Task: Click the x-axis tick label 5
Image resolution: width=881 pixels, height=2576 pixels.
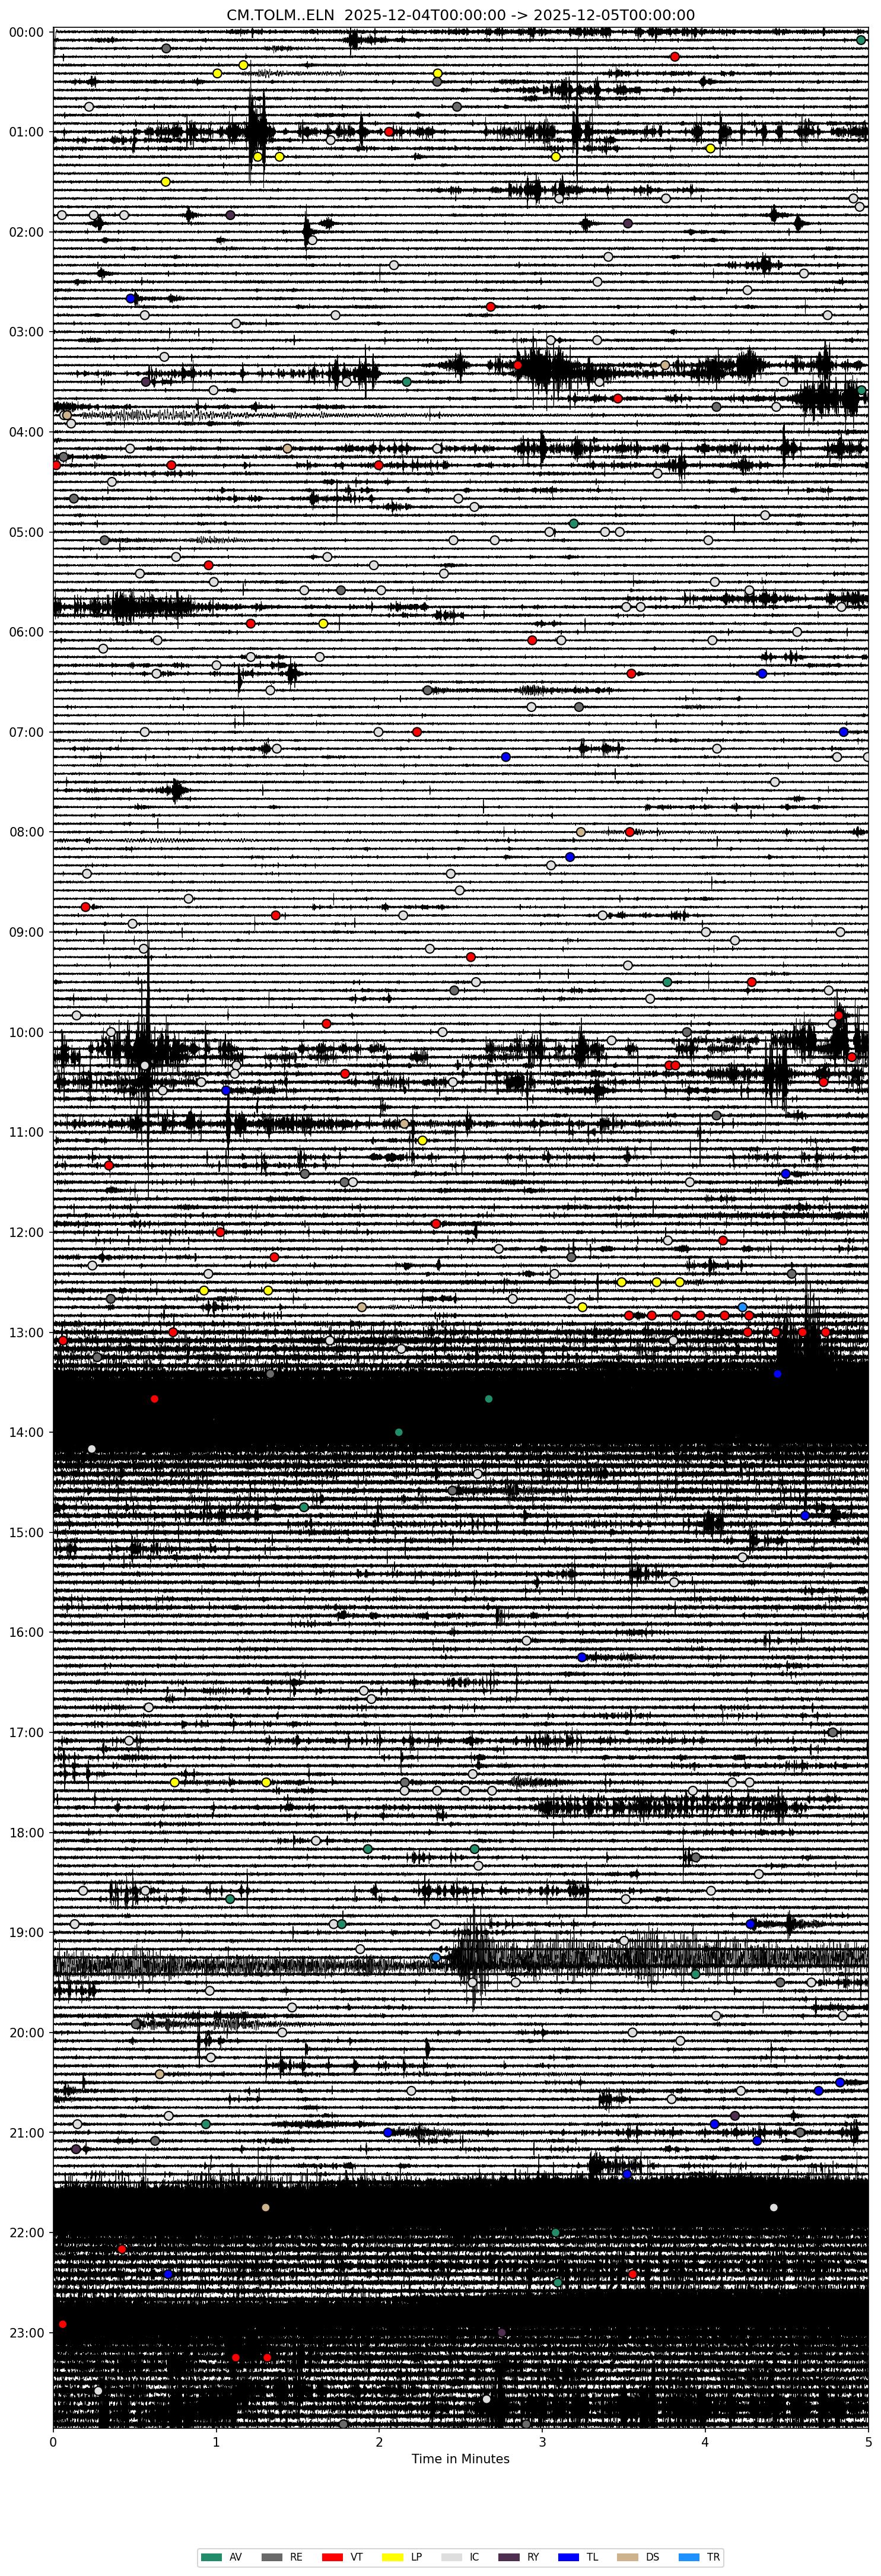Action: coord(868,2441)
